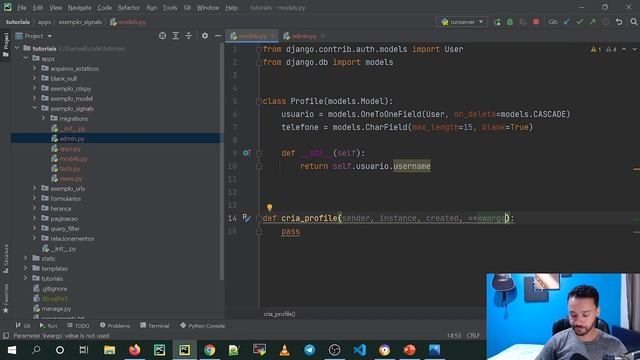
Task: Select admin.py in the project tree
Action: coord(72,139)
